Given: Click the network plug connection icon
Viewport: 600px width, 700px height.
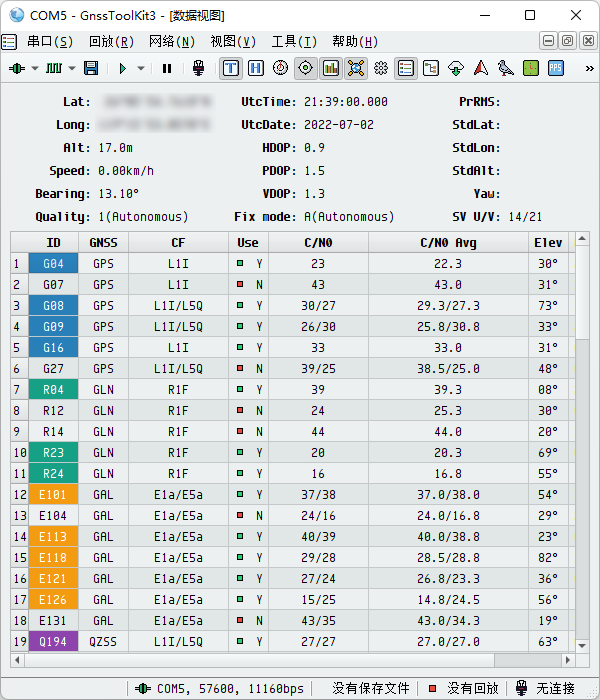Looking at the screenshot, I should point(198,68).
